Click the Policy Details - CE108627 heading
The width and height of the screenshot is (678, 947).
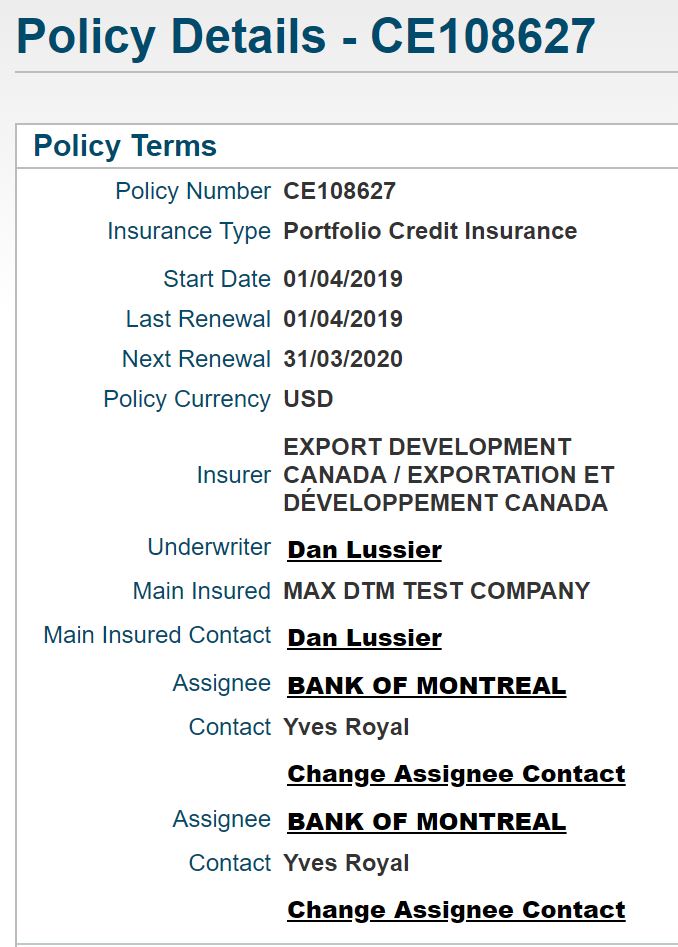(305, 37)
